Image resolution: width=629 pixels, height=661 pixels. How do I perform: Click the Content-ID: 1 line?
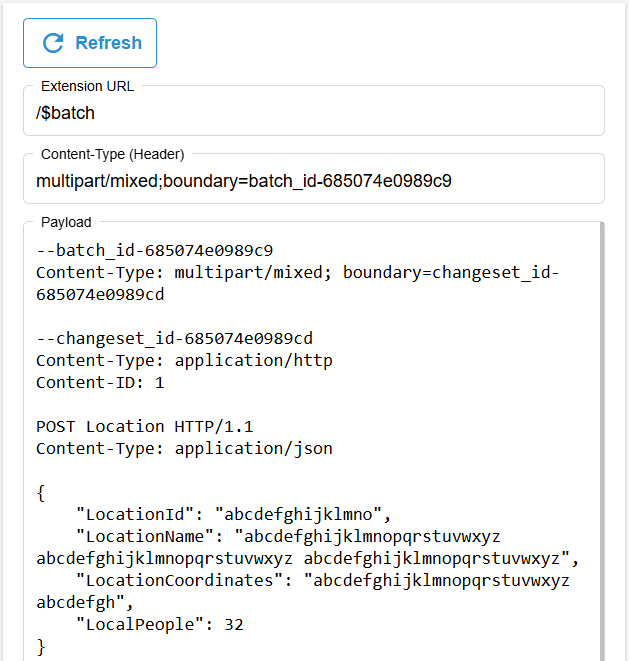tap(100, 383)
